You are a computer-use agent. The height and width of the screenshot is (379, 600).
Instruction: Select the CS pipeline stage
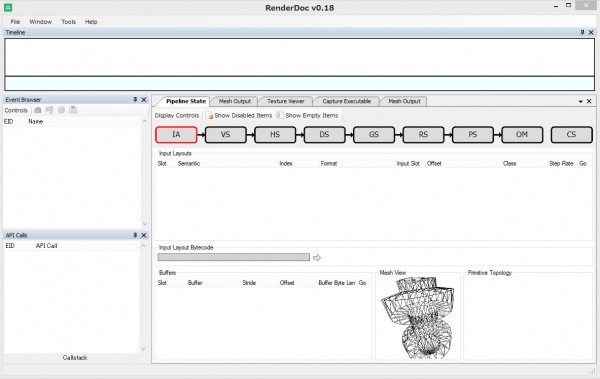pos(572,135)
